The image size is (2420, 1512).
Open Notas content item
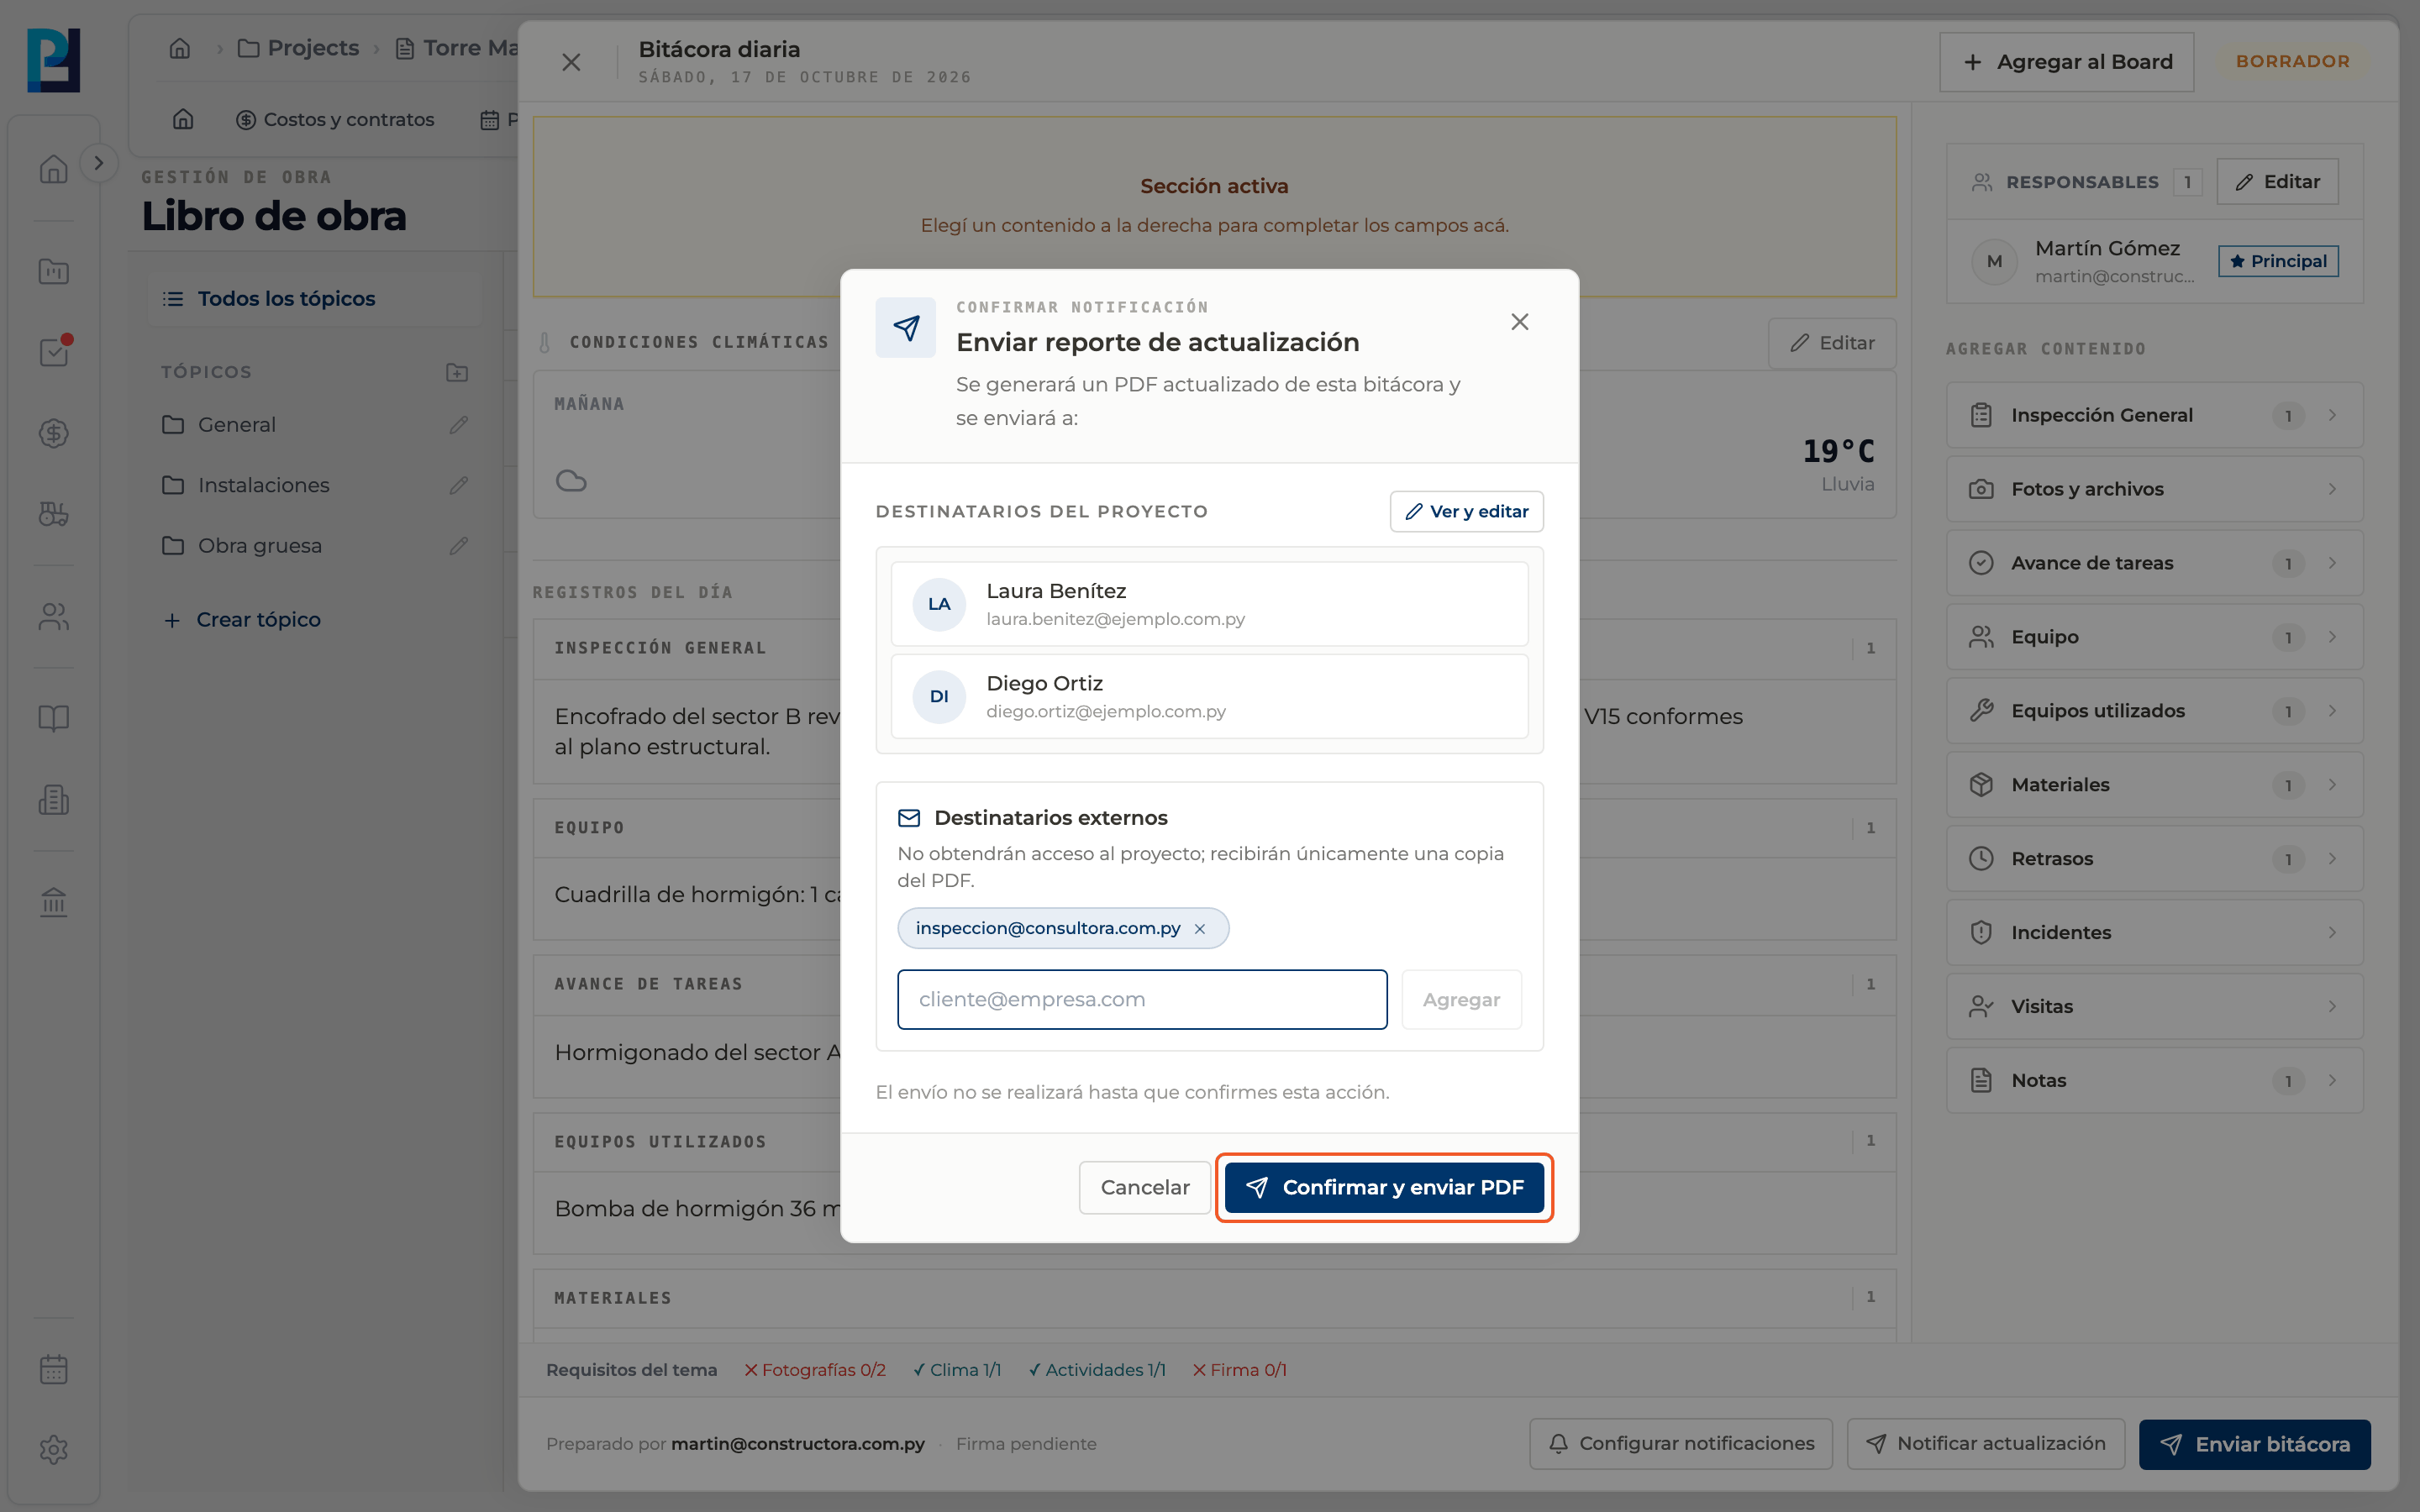point(2154,1081)
